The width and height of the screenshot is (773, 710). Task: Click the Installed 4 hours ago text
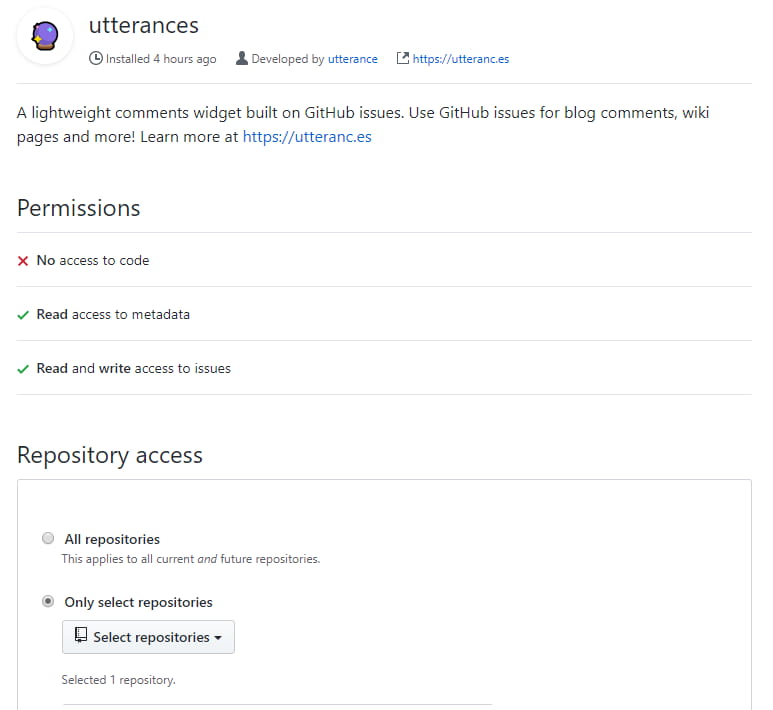click(x=161, y=59)
